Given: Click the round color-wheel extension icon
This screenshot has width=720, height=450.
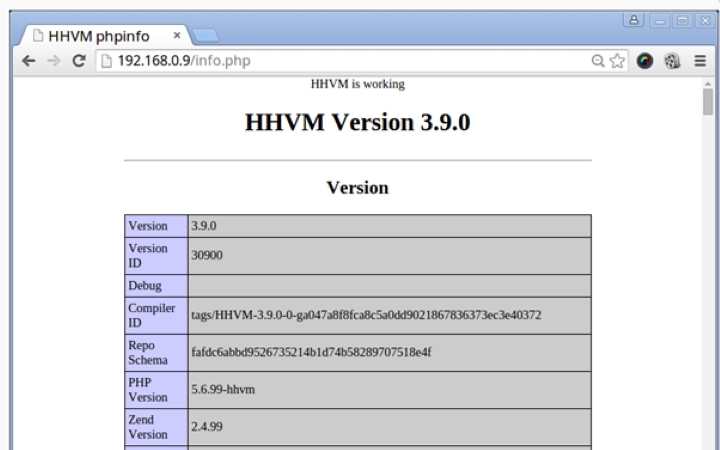Looking at the screenshot, I should coord(645,61).
